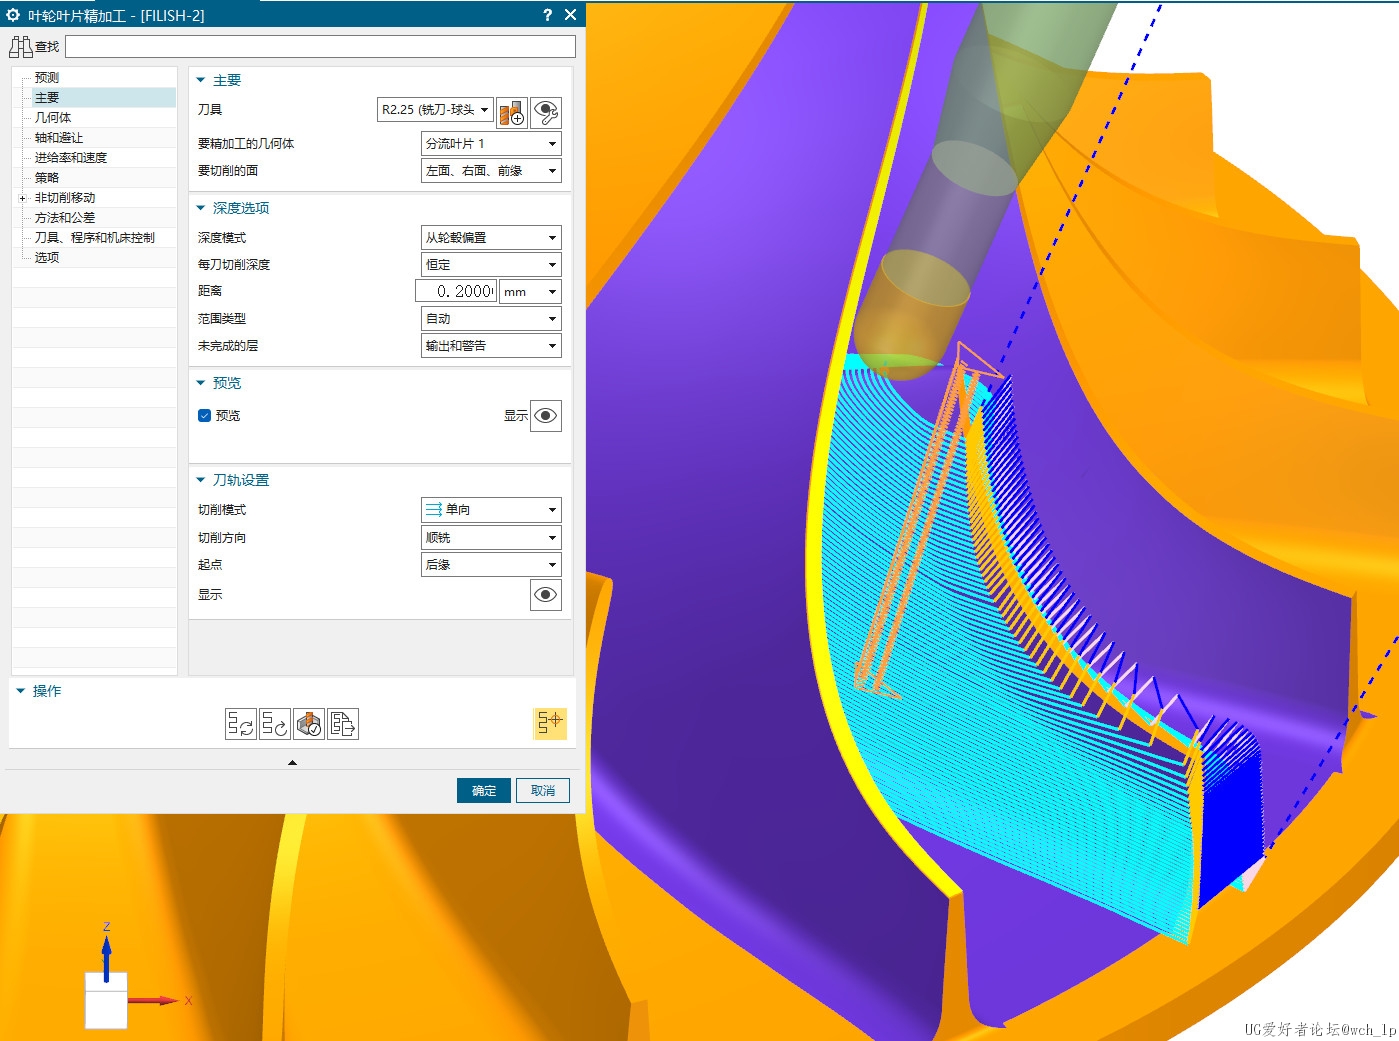
Task: Open the 刀具 R2.25 tool dropdown
Action: (434, 110)
